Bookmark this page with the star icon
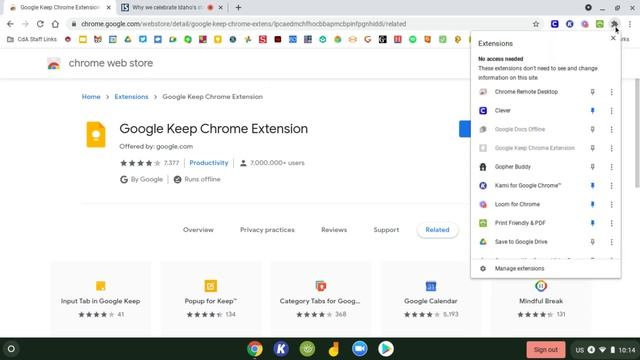640x360 pixels. [x=536, y=24]
